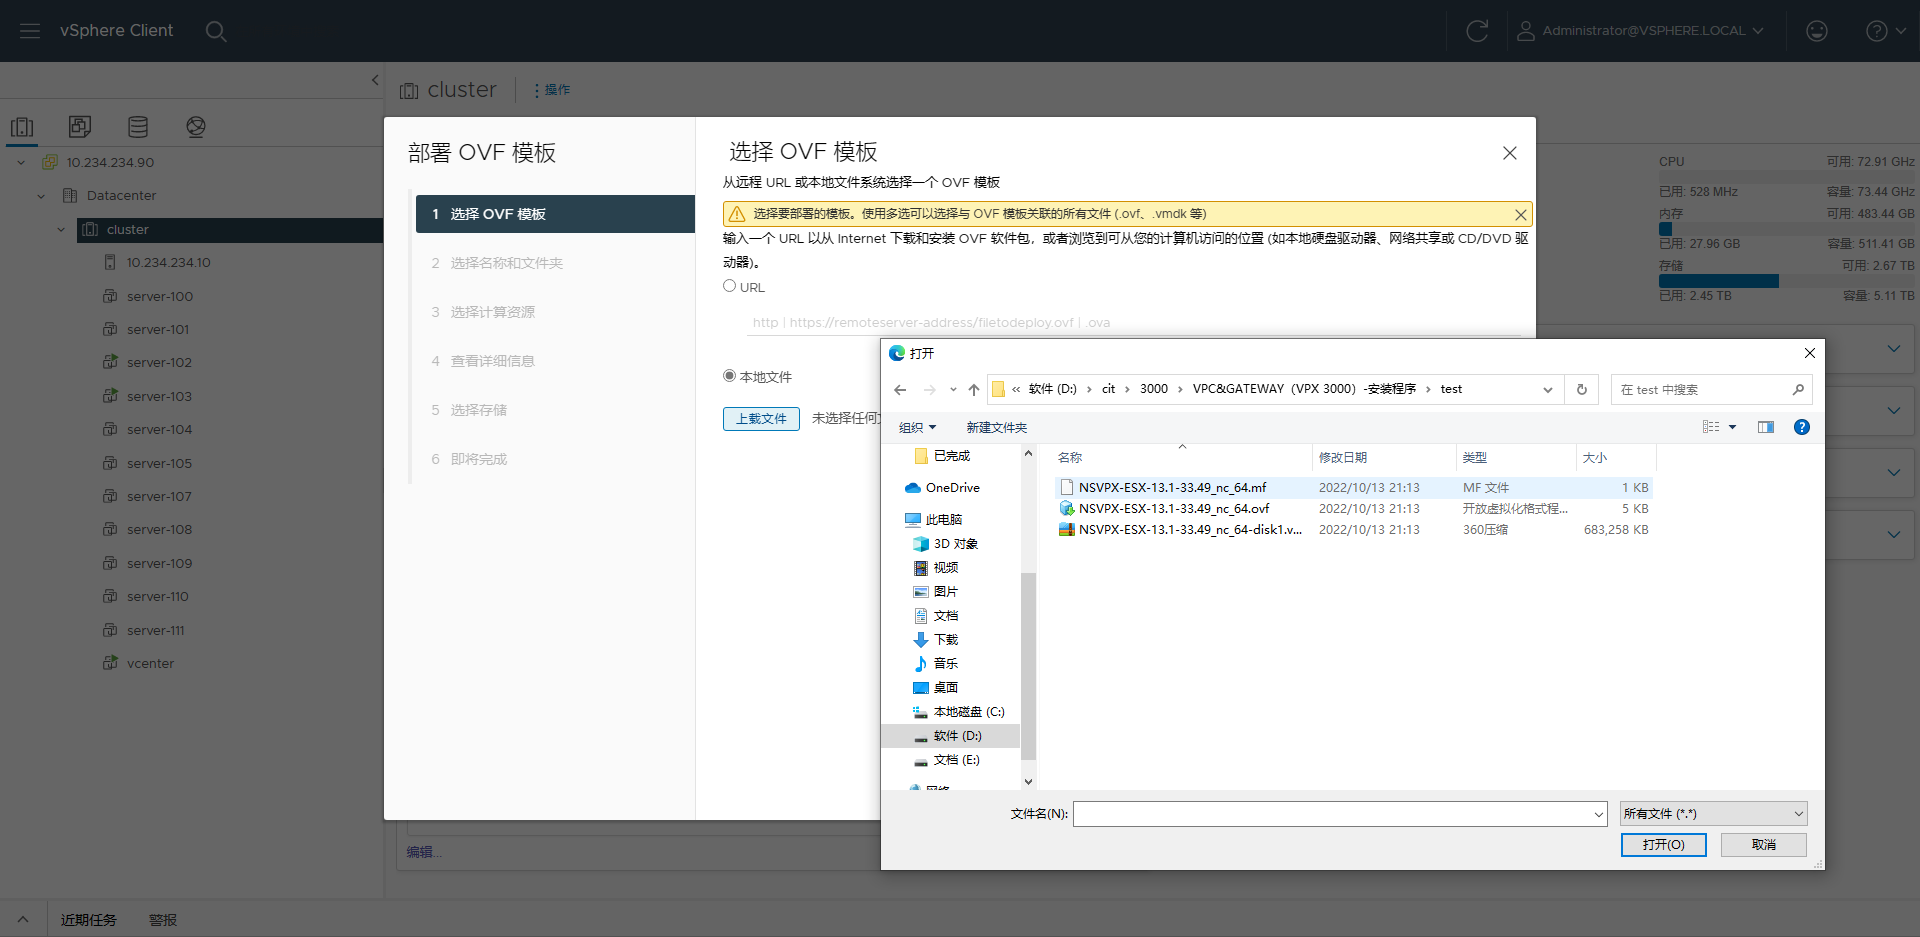Switch to Networking inventory view icon
The height and width of the screenshot is (937, 1920).
point(196,127)
